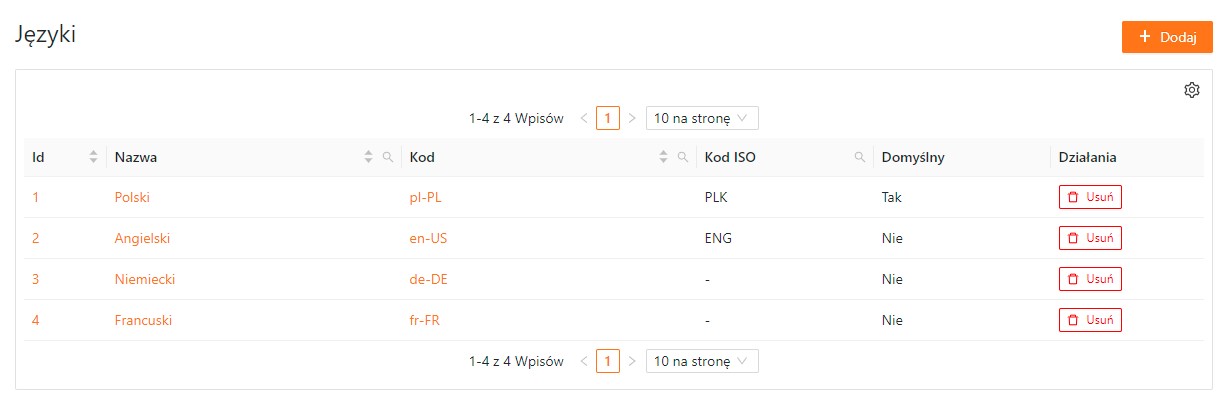The width and height of the screenshot is (1225, 403).
Task: Go to previous page in bottom pagination
Action: [584, 360]
